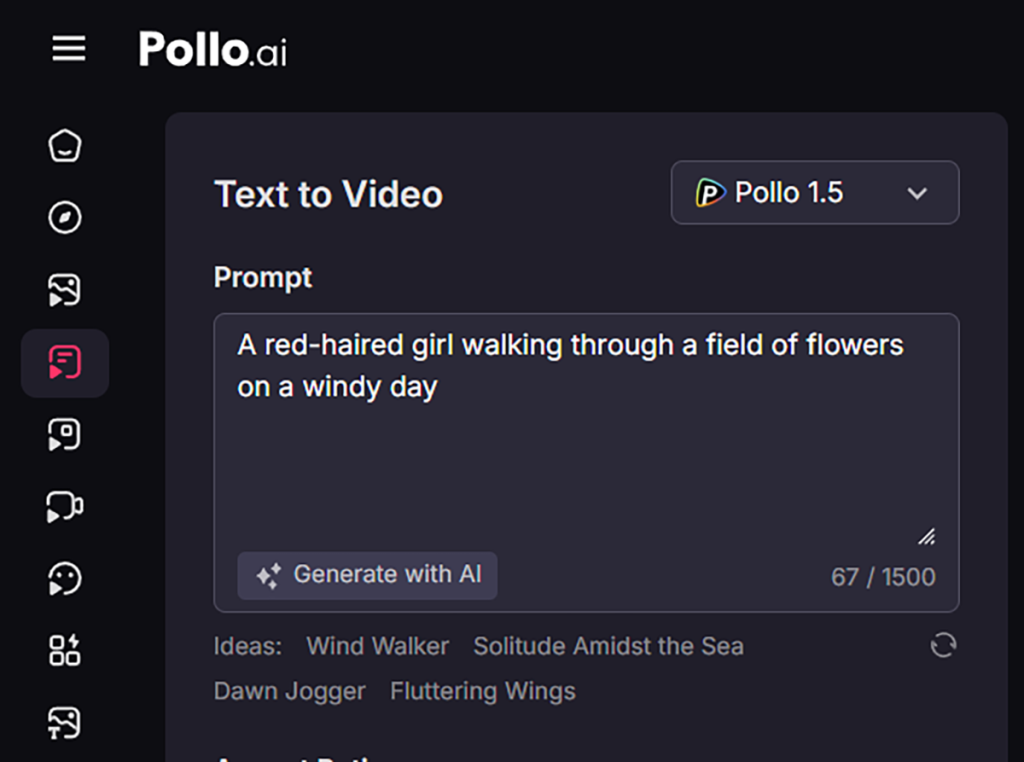Open the hamburger menu
The height and width of the screenshot is (762, 1024).
(x=69, y=48)
